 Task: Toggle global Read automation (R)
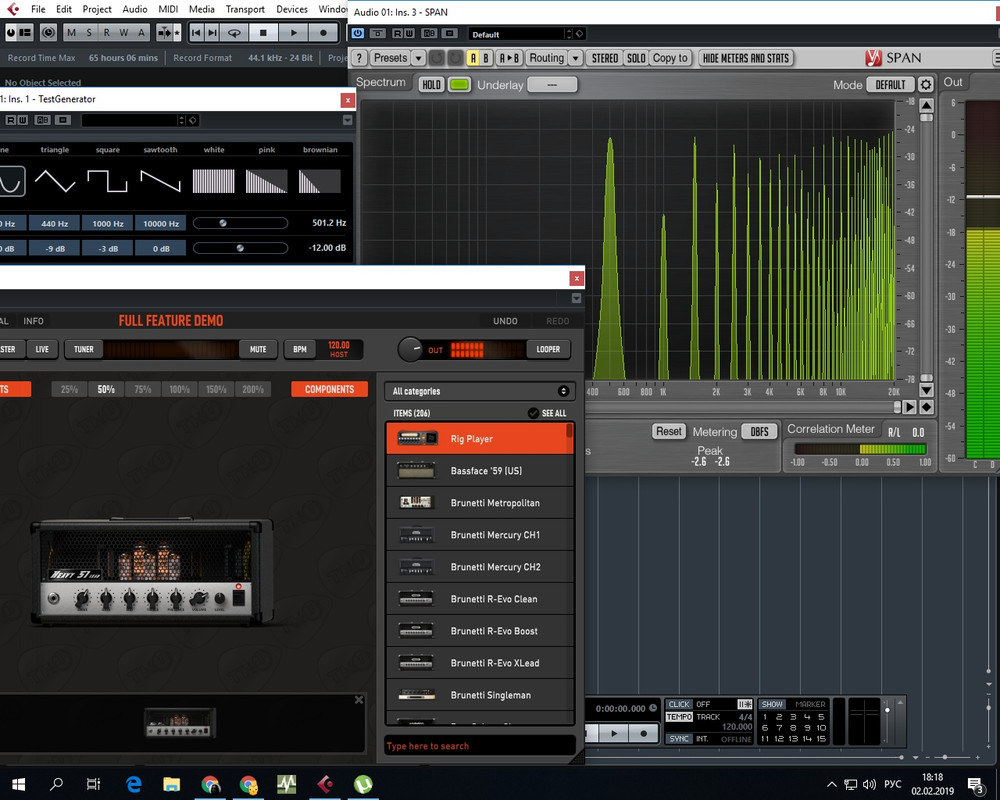pos(107,32)
